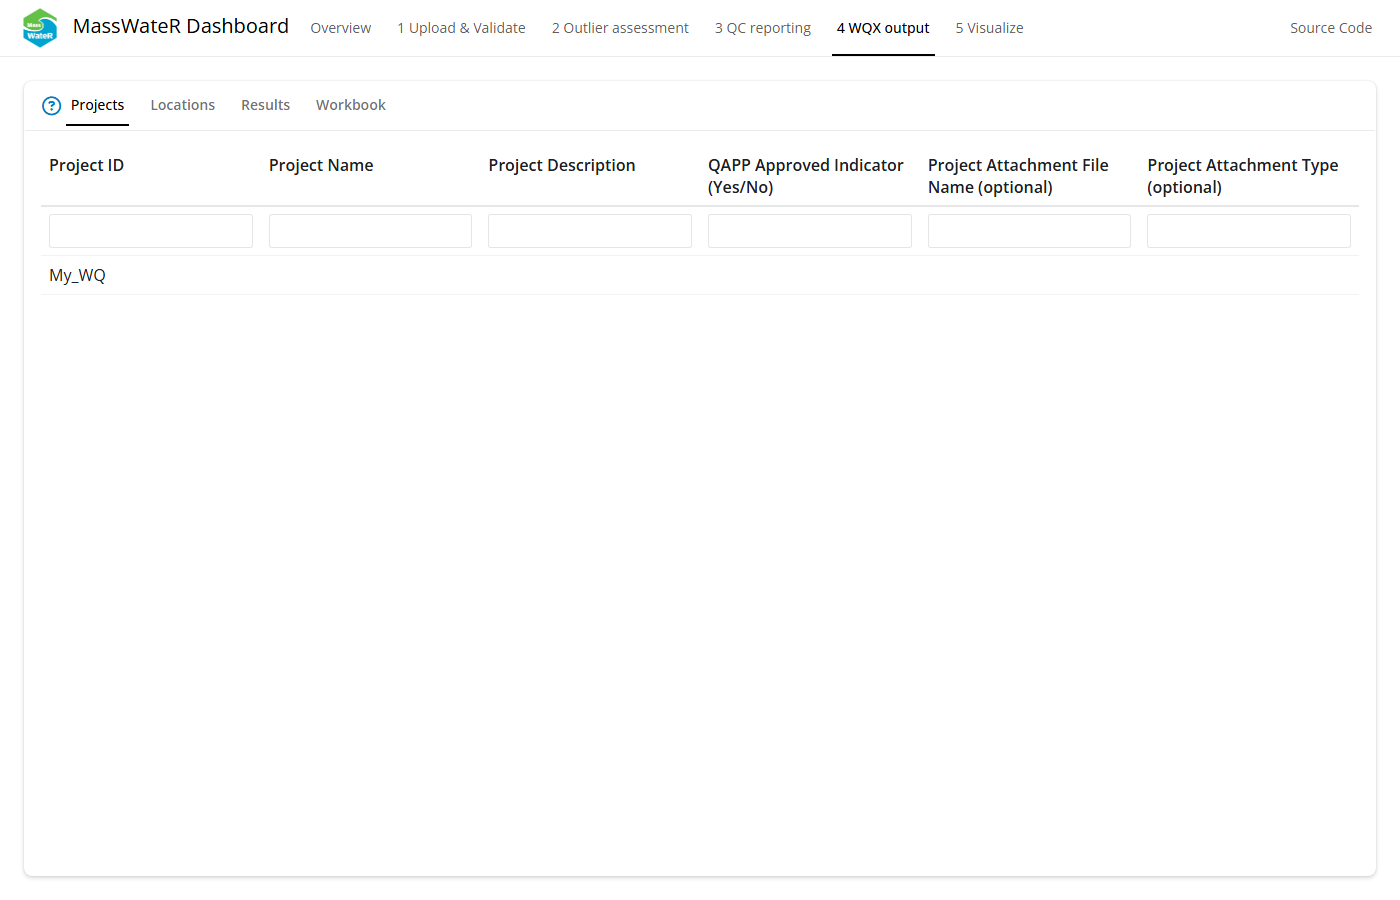Click the MassWateR hexagon logo
Screen dimensions: 1400x900
[40, 28]
